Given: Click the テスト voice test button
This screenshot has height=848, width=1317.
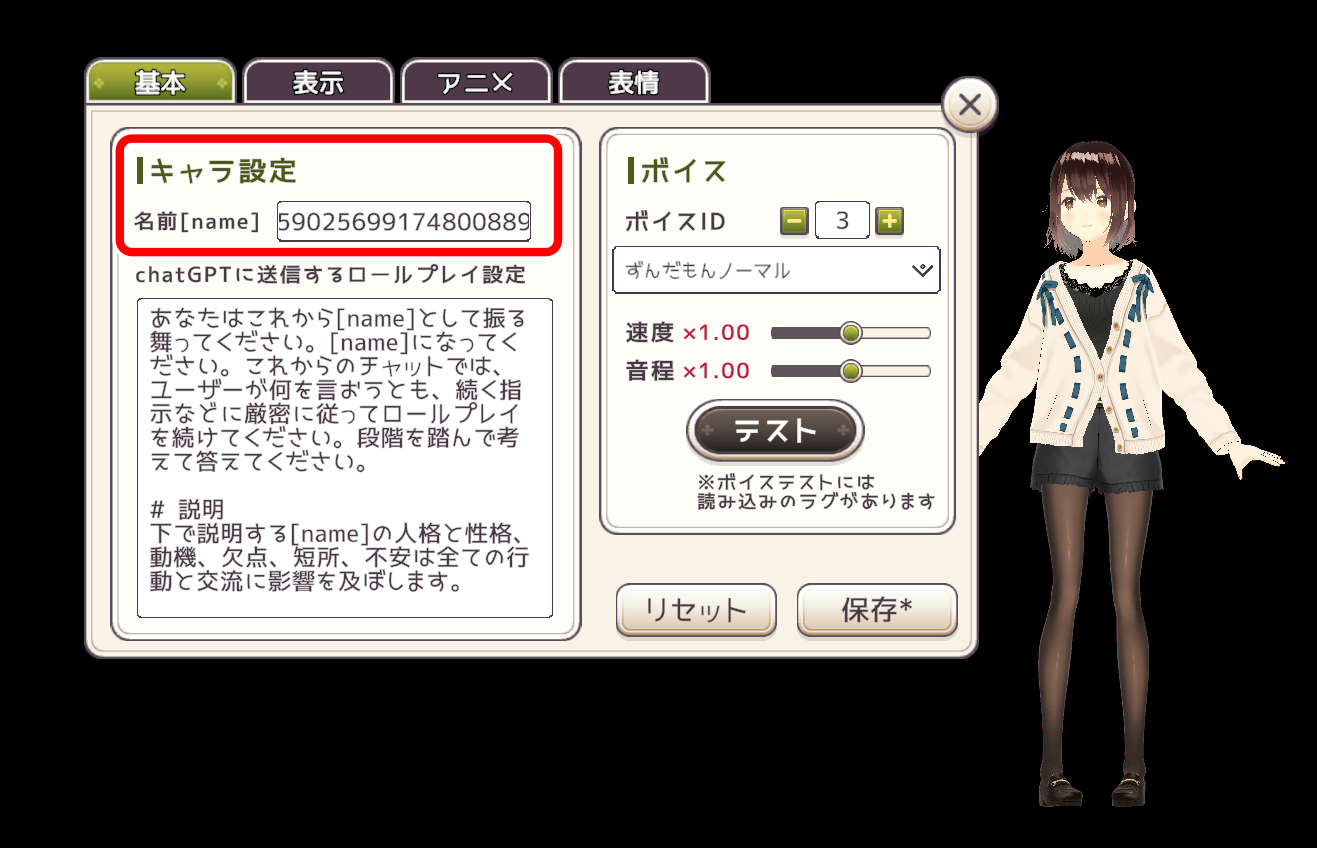Looking at the screenshot, I should click(x=775, y=431).
